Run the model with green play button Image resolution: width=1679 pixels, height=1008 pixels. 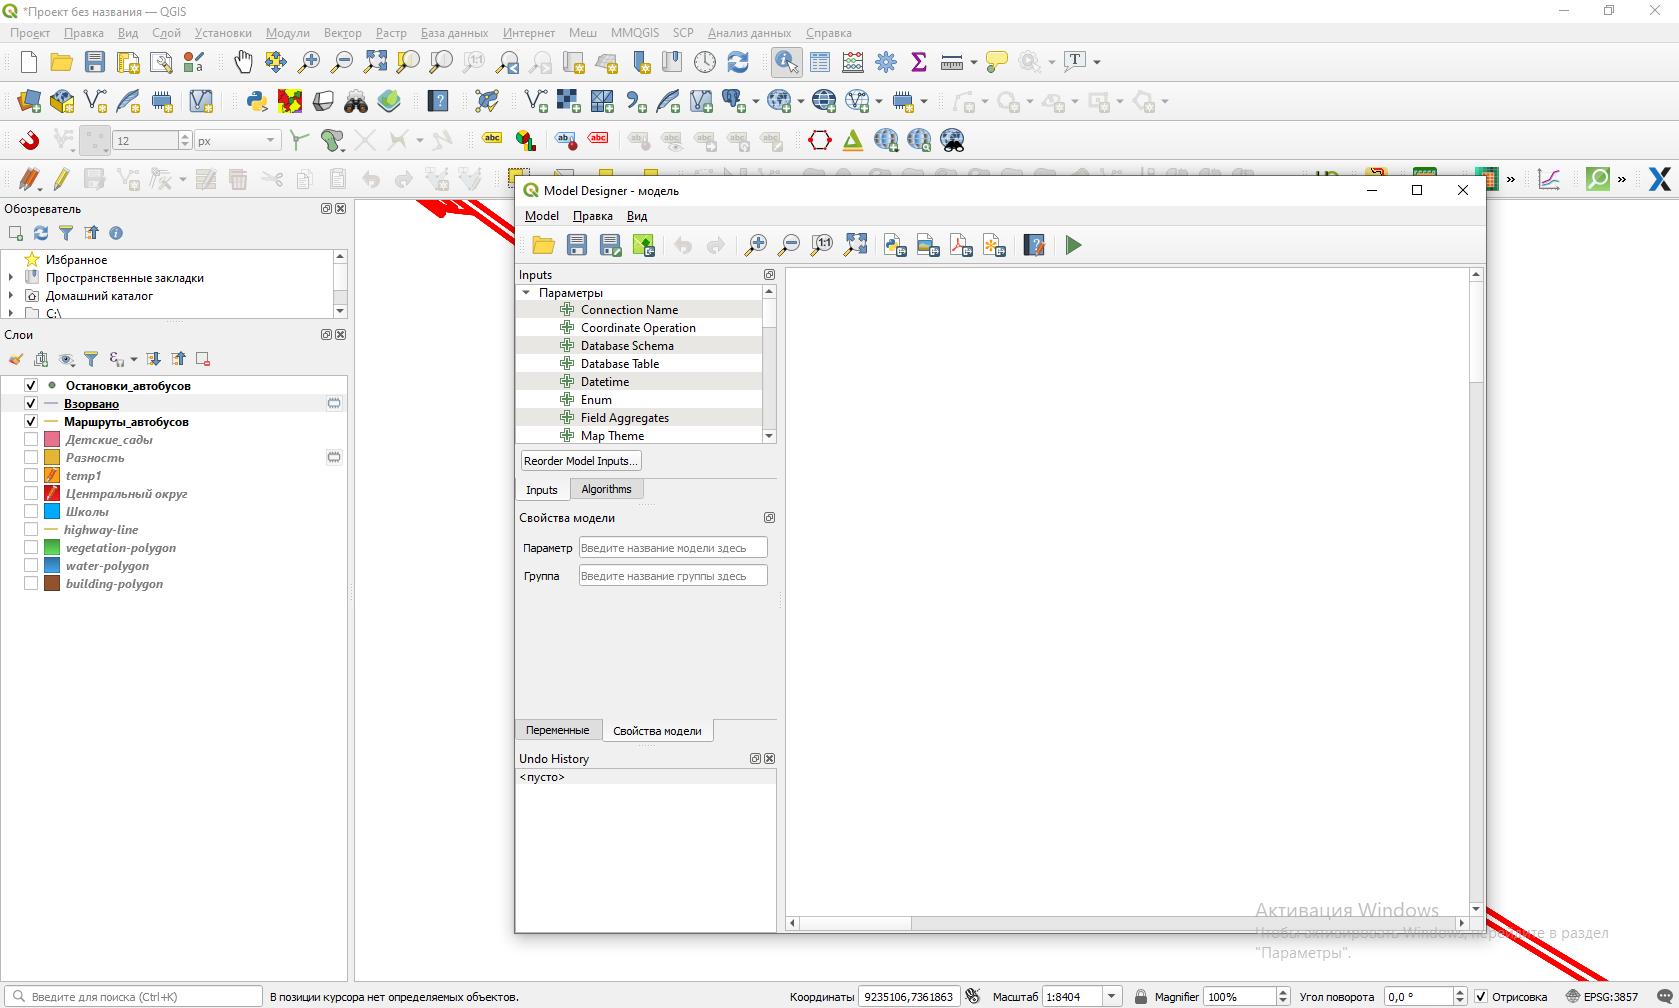click(1073, 245)
